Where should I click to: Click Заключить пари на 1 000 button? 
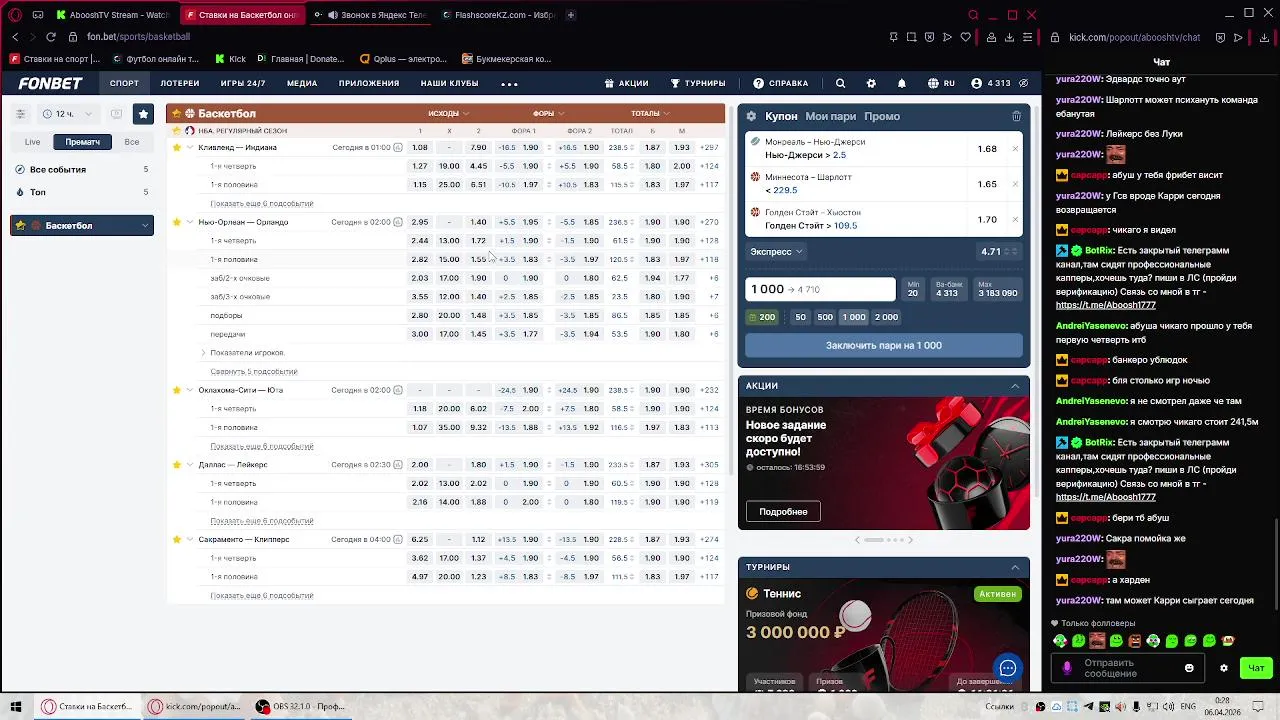(884, 345)
